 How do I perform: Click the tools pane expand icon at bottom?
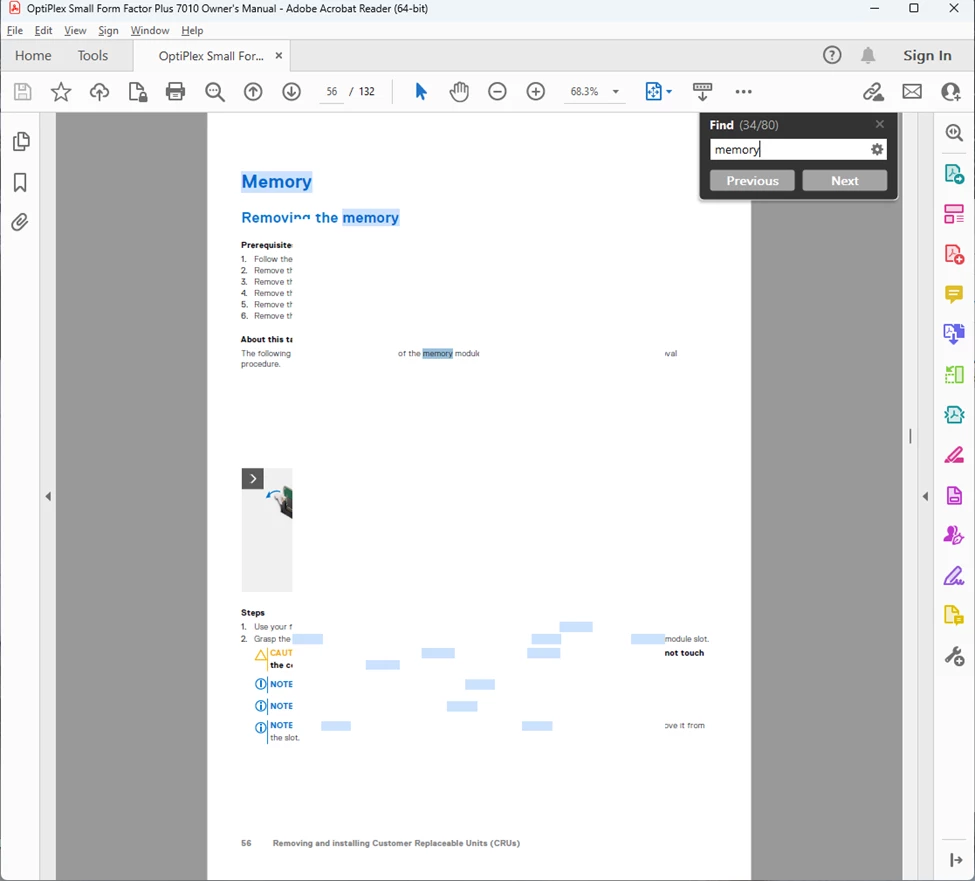[955, 860]
